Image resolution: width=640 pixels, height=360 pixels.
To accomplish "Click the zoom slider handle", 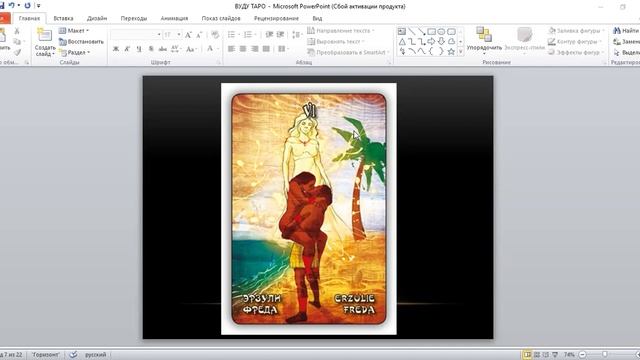I will (605, 355).
